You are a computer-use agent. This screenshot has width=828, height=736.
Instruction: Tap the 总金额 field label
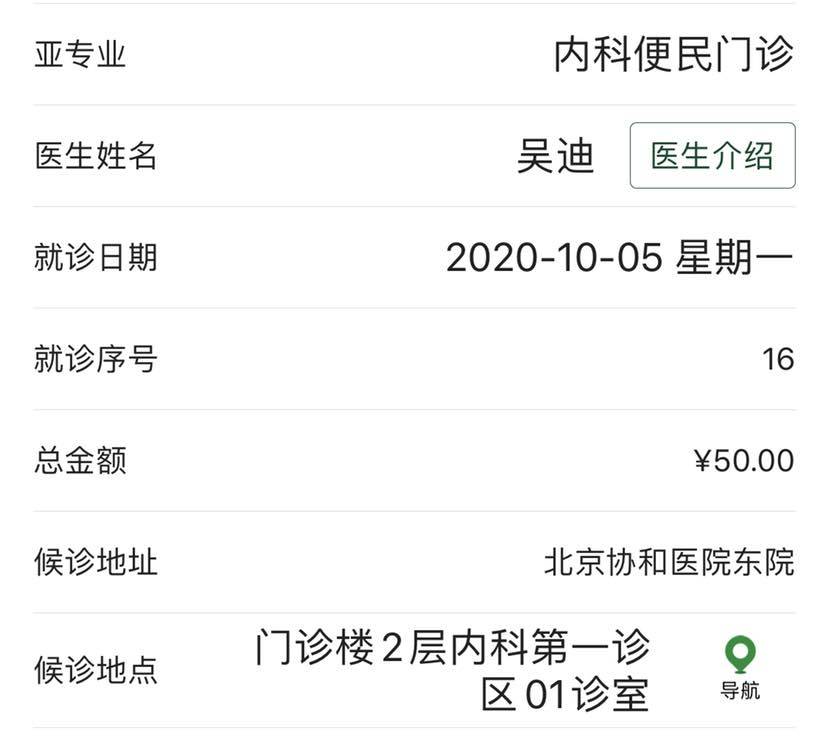tap(80, 461)
